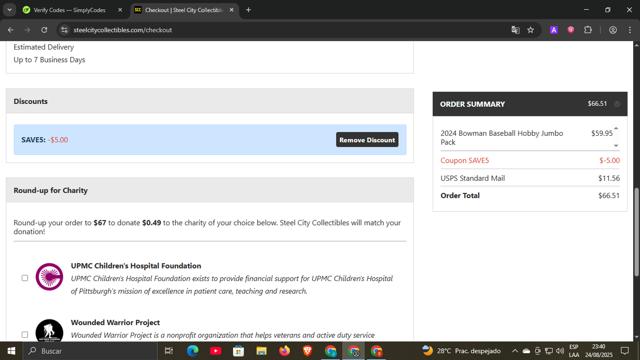Switch to Checkout Steel City Collectibles tab
Viewport: 640px width, 360px height.
click(183, 10)
